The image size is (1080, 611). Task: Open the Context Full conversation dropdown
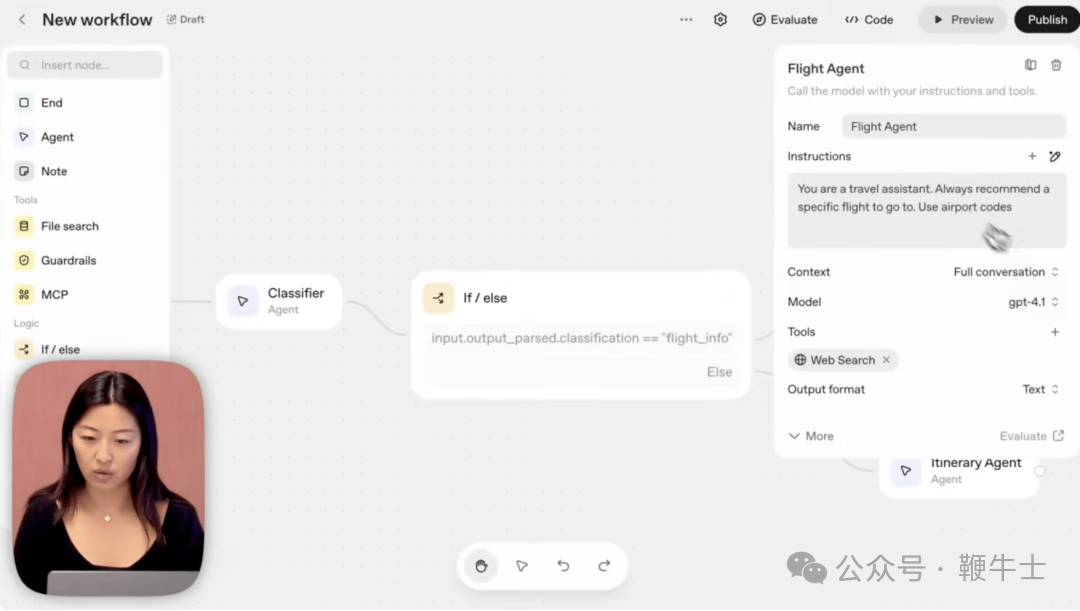(1006, 272)
